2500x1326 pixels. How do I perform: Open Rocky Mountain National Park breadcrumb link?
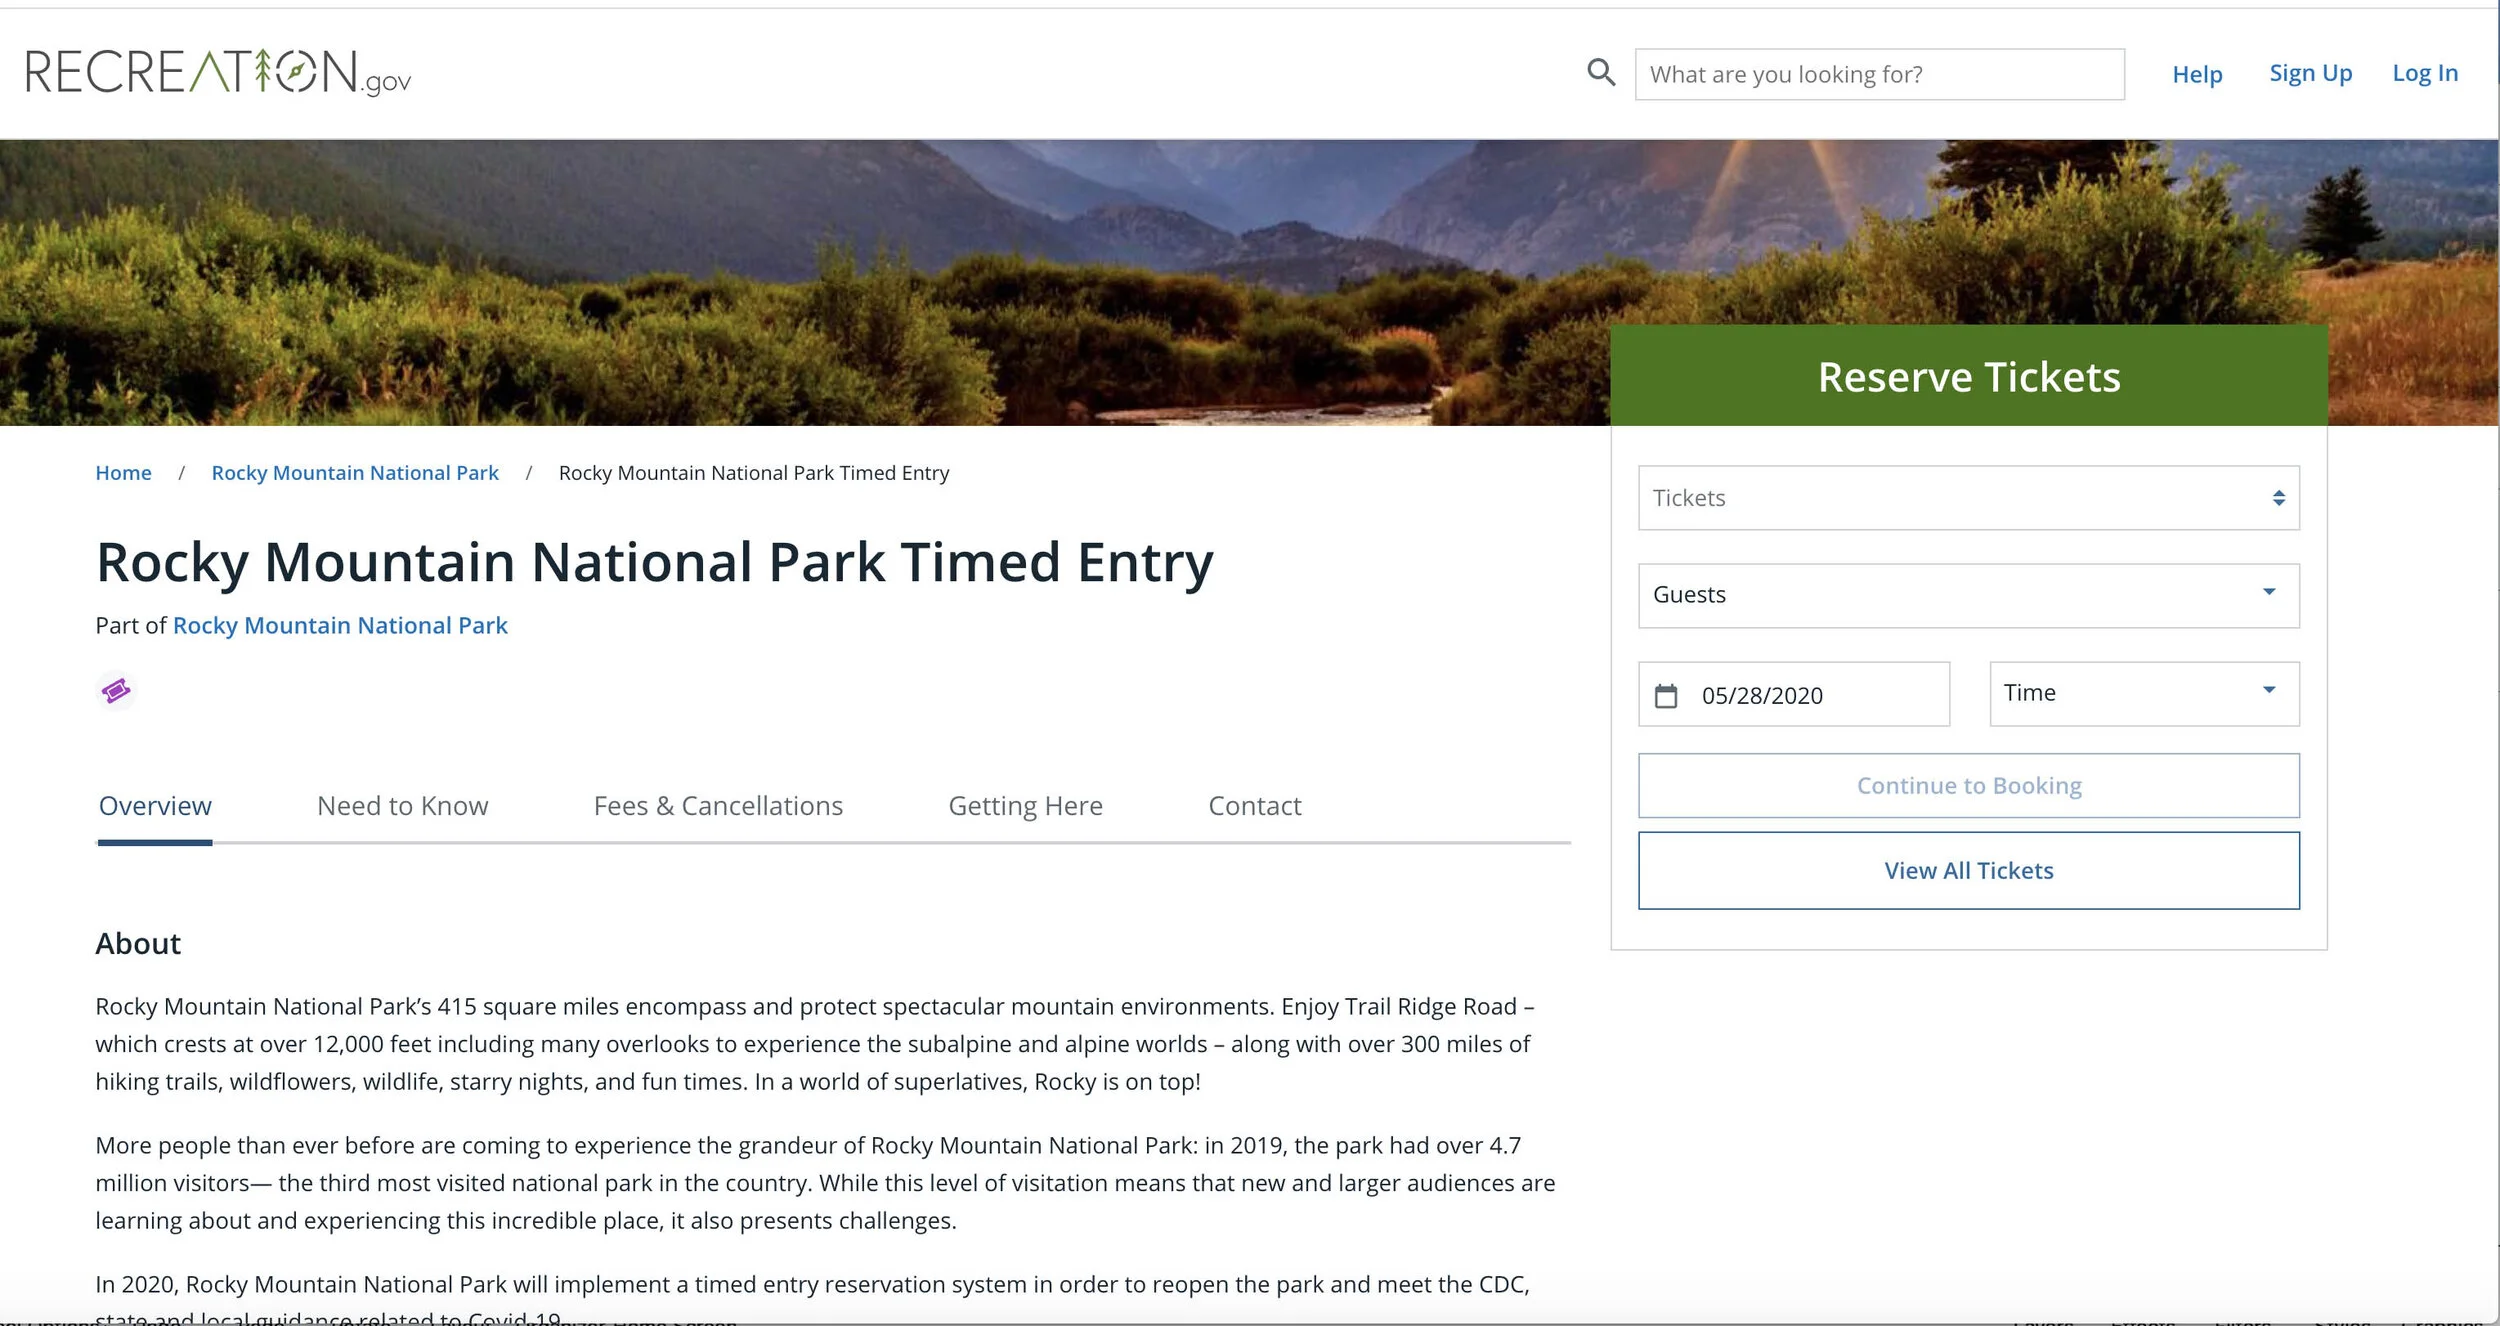(355, 473)
